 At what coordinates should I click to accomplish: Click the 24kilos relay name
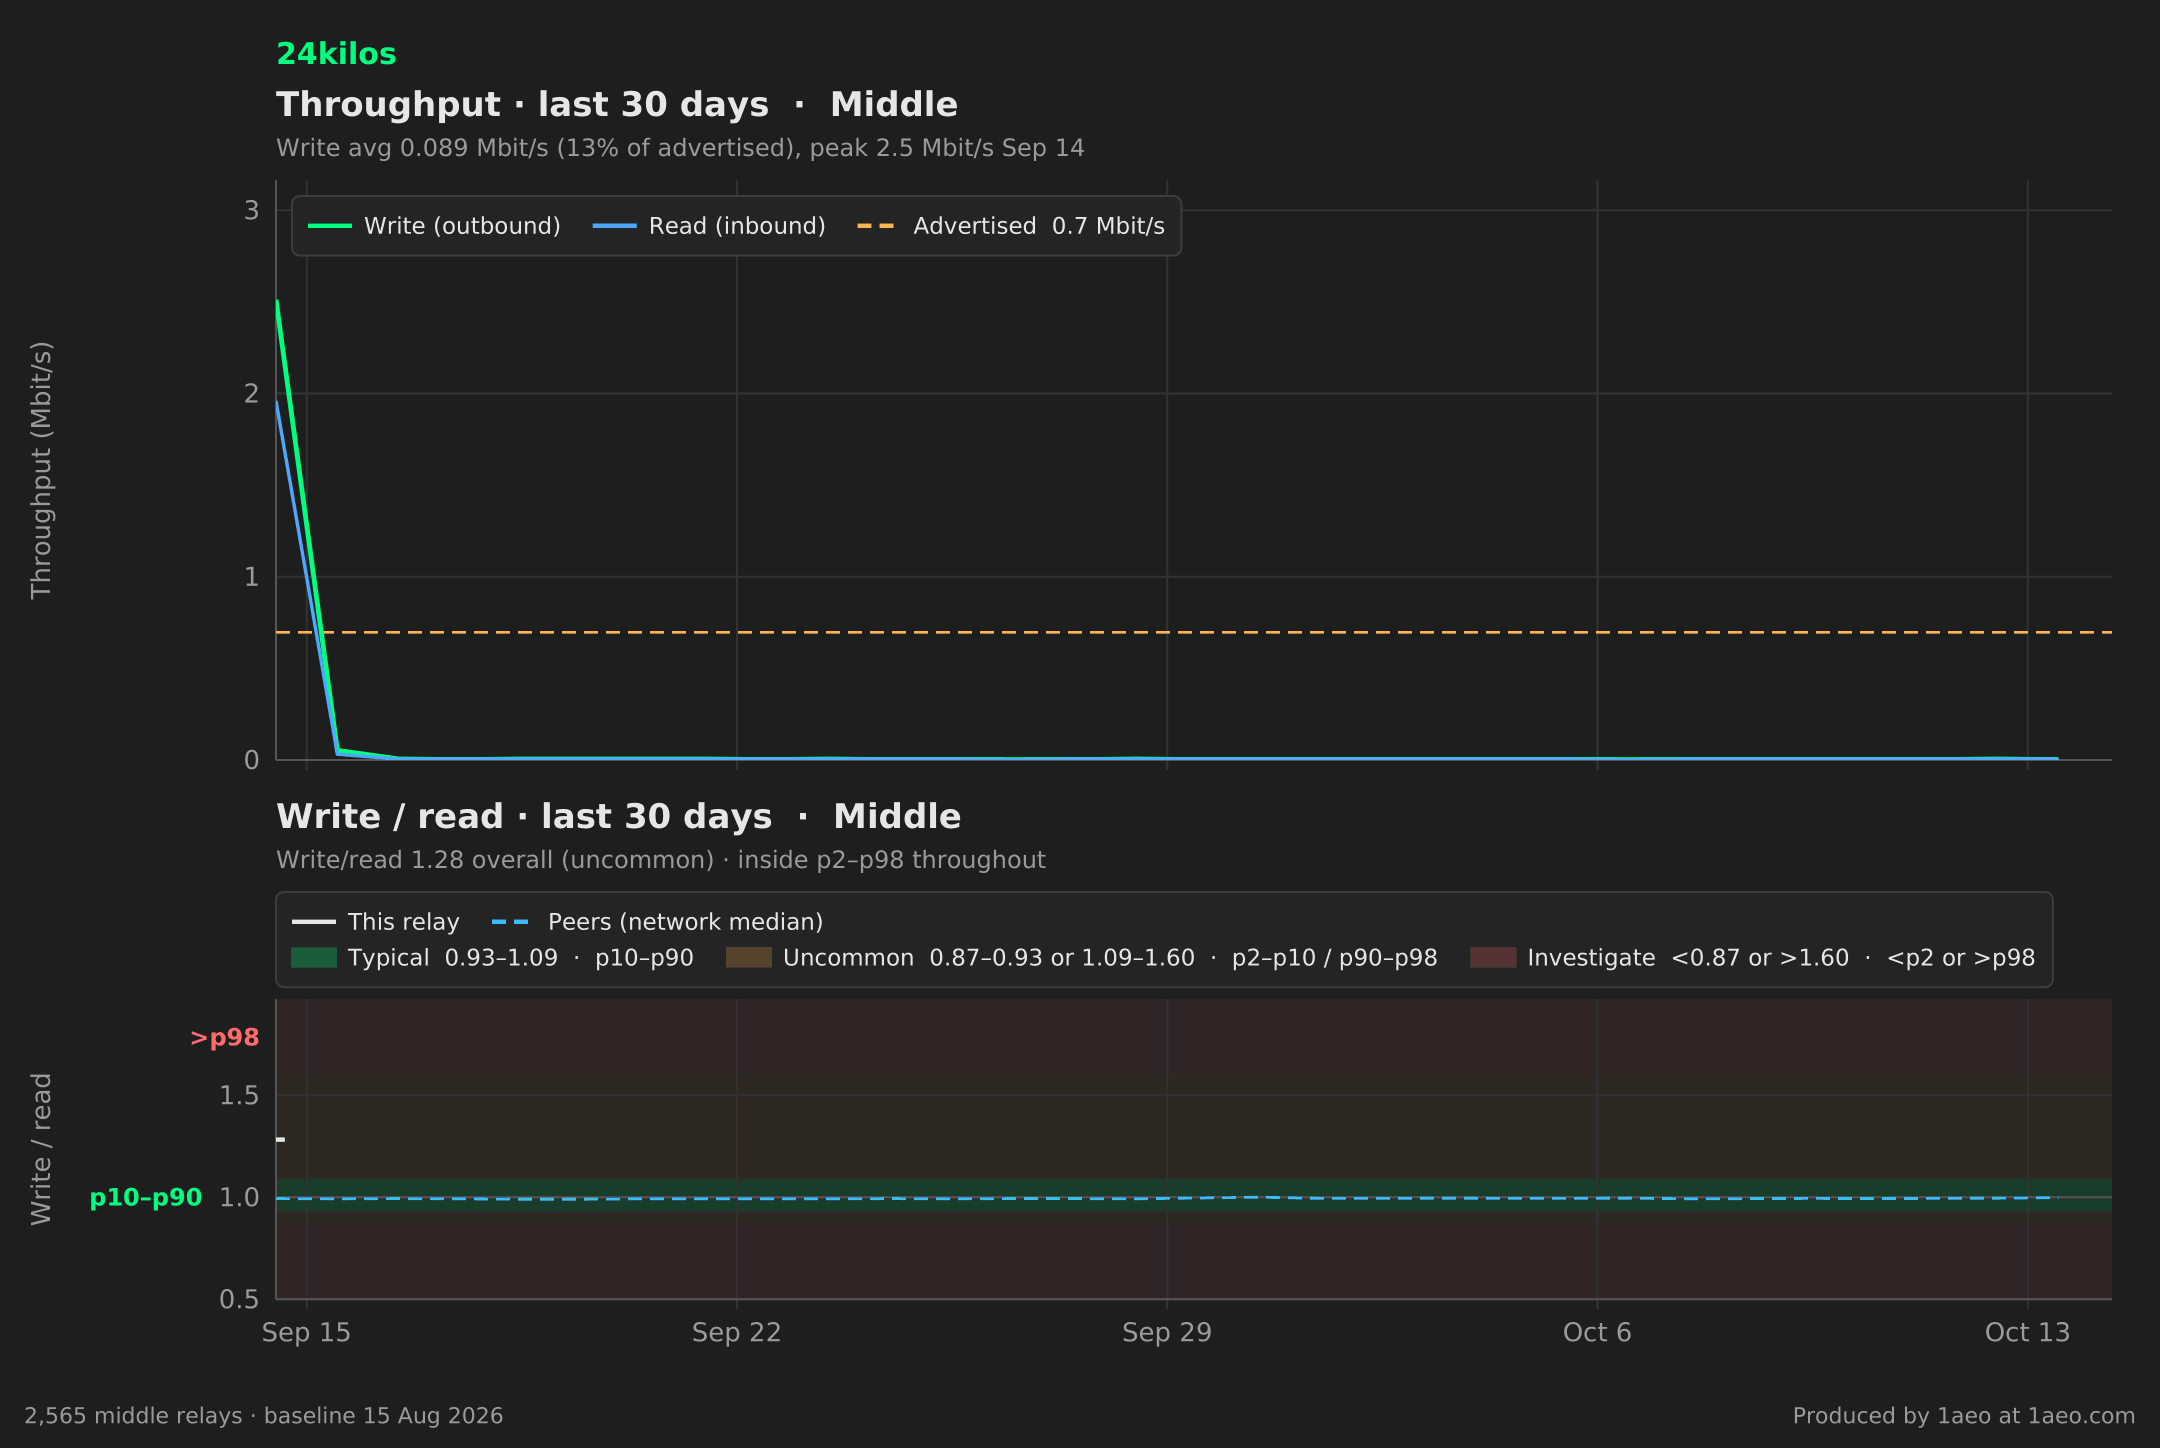click(336, 54)
